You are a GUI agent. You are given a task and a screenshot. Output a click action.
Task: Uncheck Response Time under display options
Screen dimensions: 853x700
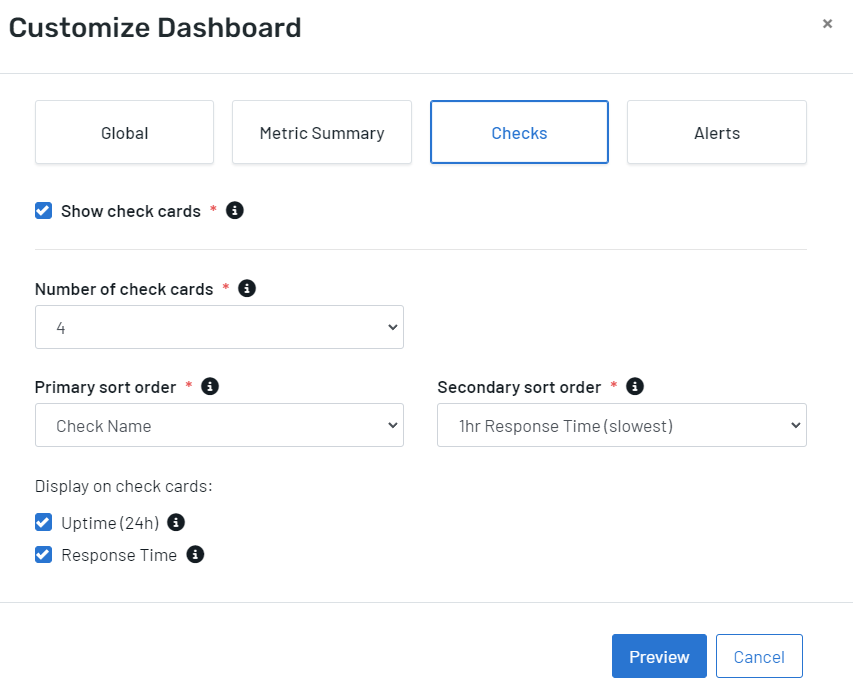43,554
